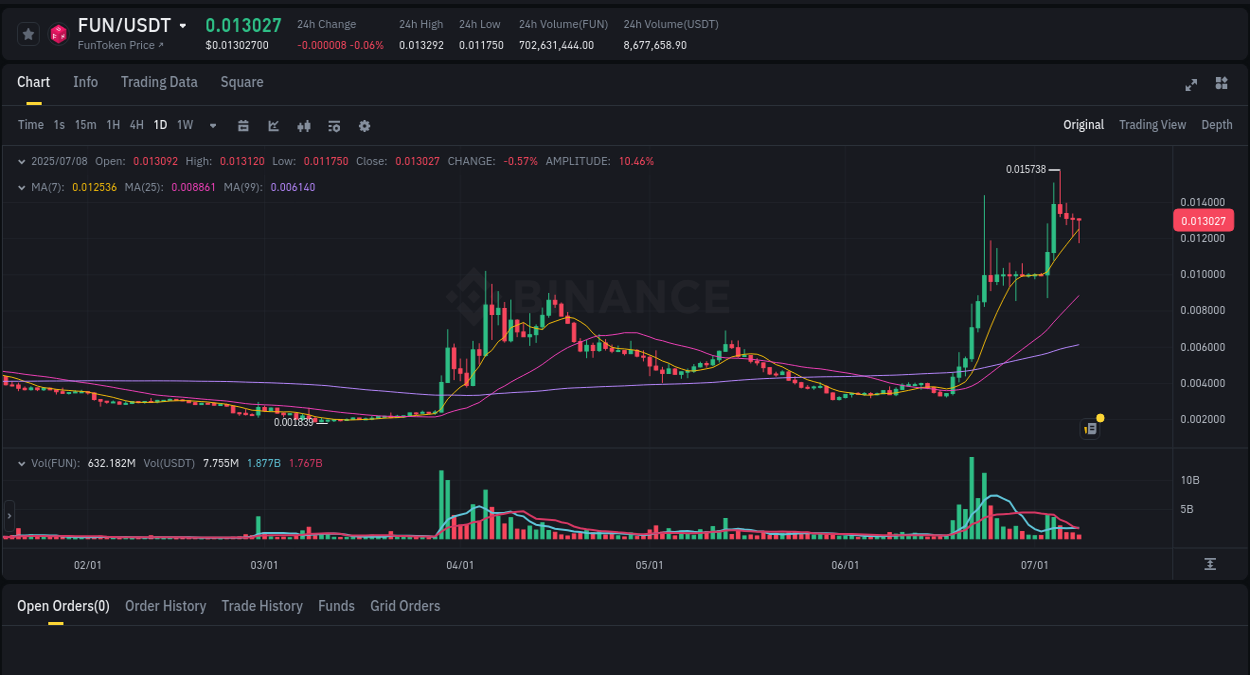Image resolution: width=1250 pixels, height=675 pixels.
Task: Enter fullscreen using the expand arrows icon
Action: coord(1190,85)
